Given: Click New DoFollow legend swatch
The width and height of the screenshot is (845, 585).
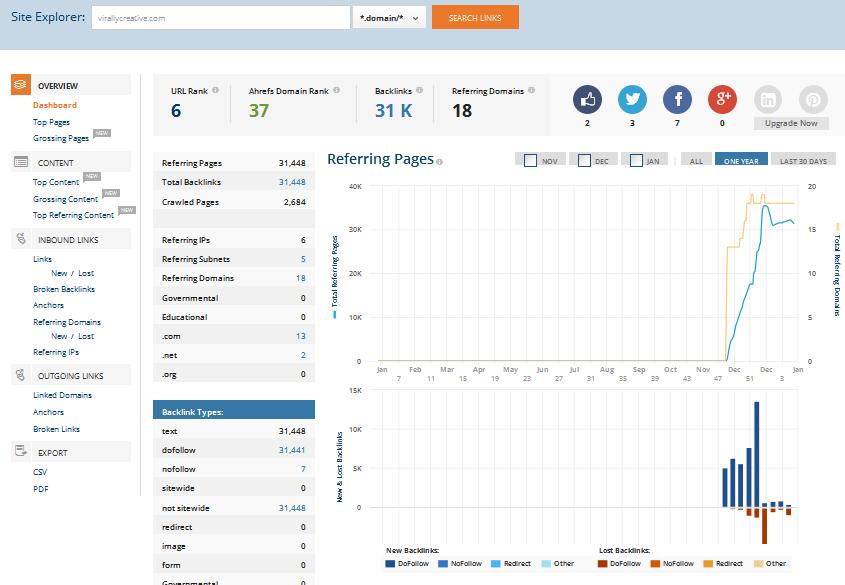Looking at the screenshot, I should (390, 563).
